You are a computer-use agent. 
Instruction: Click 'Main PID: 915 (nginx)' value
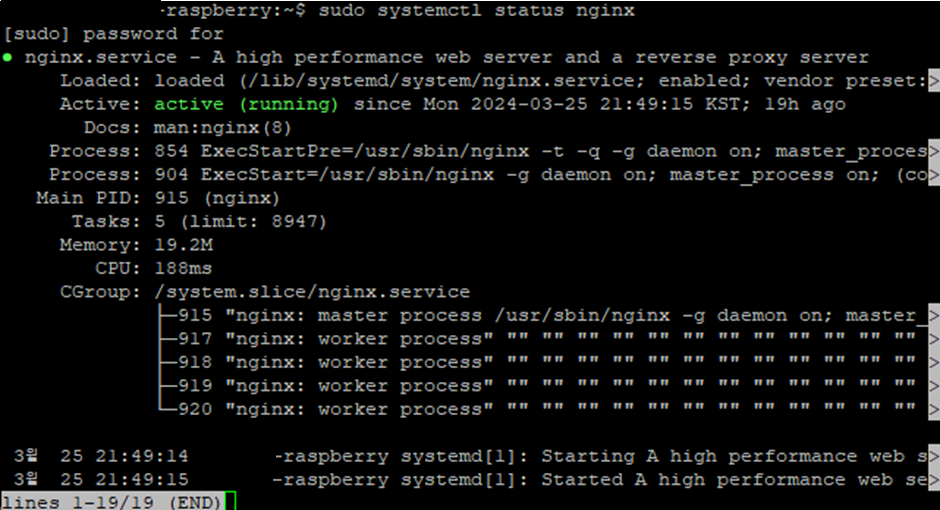(x=217, y=198)
